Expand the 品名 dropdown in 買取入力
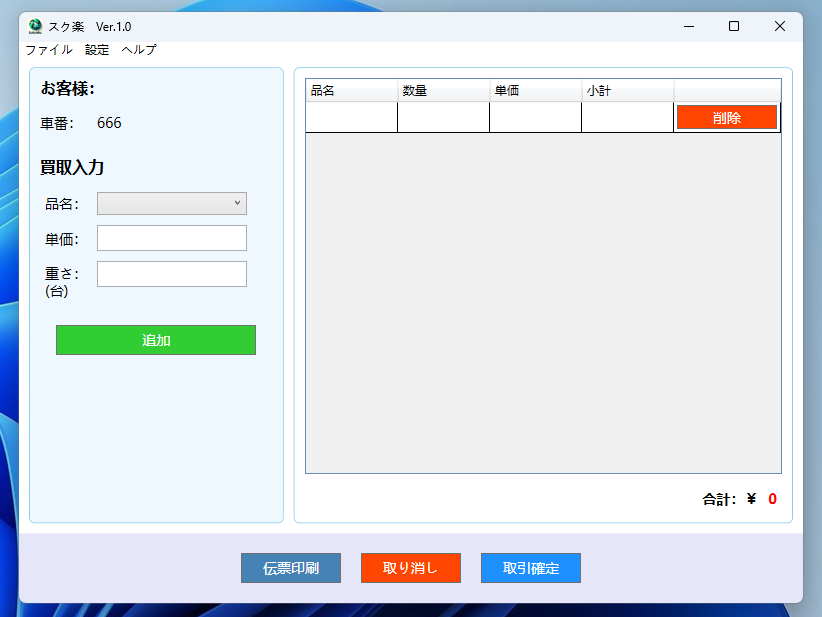This screenshot has width=822, height=617. (x=171, y=204)
